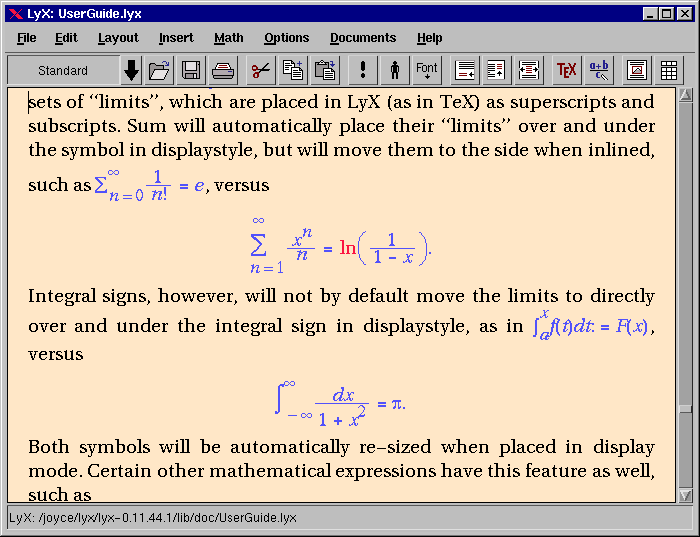Open the File menu
The image size is (700, 537).
(27, 38)
